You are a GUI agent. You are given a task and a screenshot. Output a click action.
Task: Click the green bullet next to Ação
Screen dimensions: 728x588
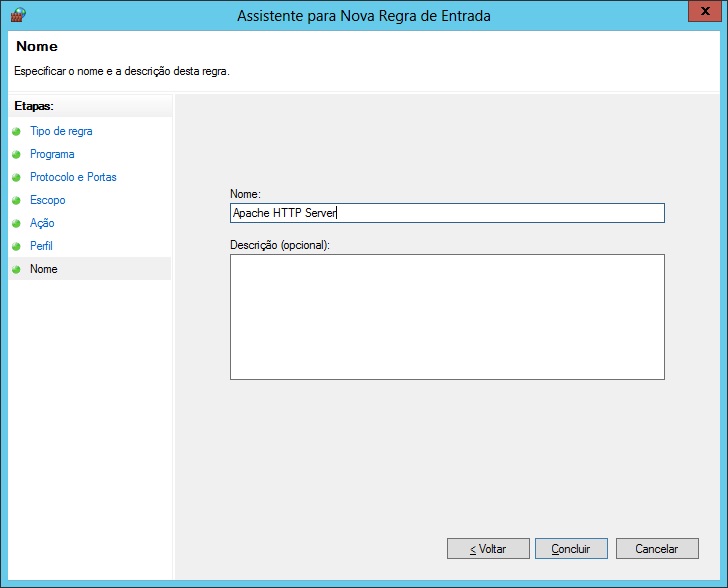[16, 224]
